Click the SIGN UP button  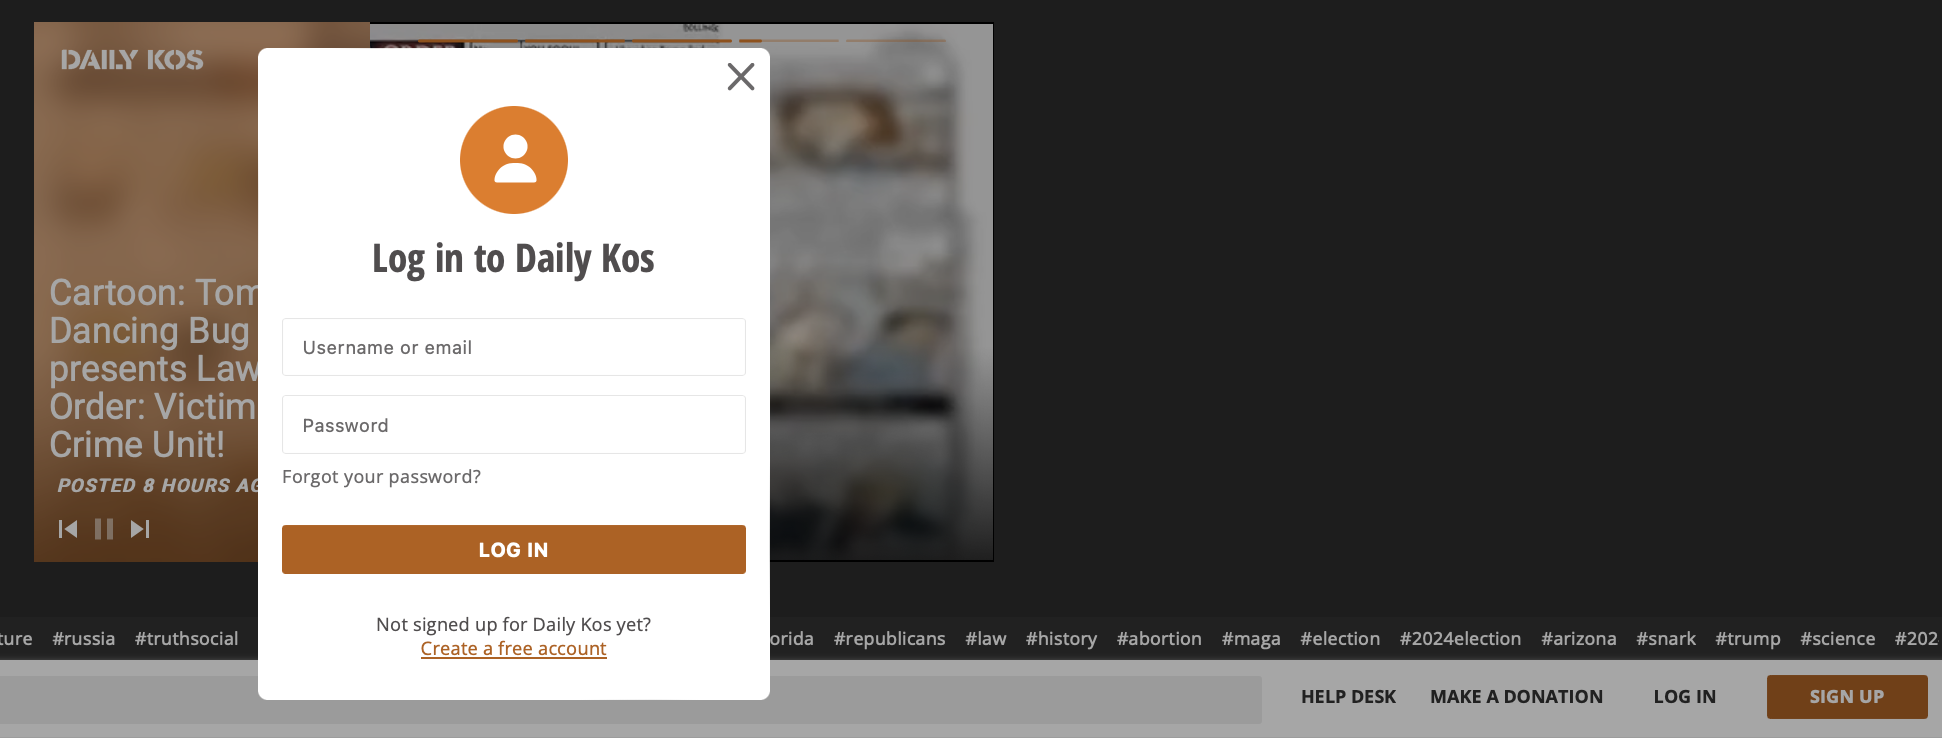point(1847,697)
